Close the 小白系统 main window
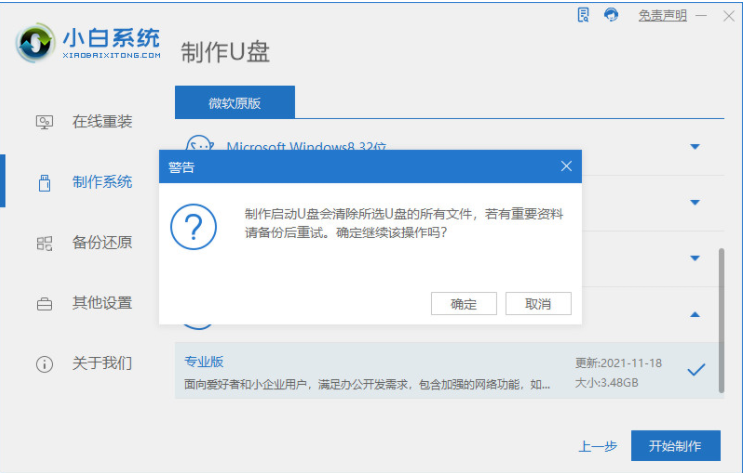Image resolution: width=748 pixels, height=473 pixels. (x=728, y=16)
